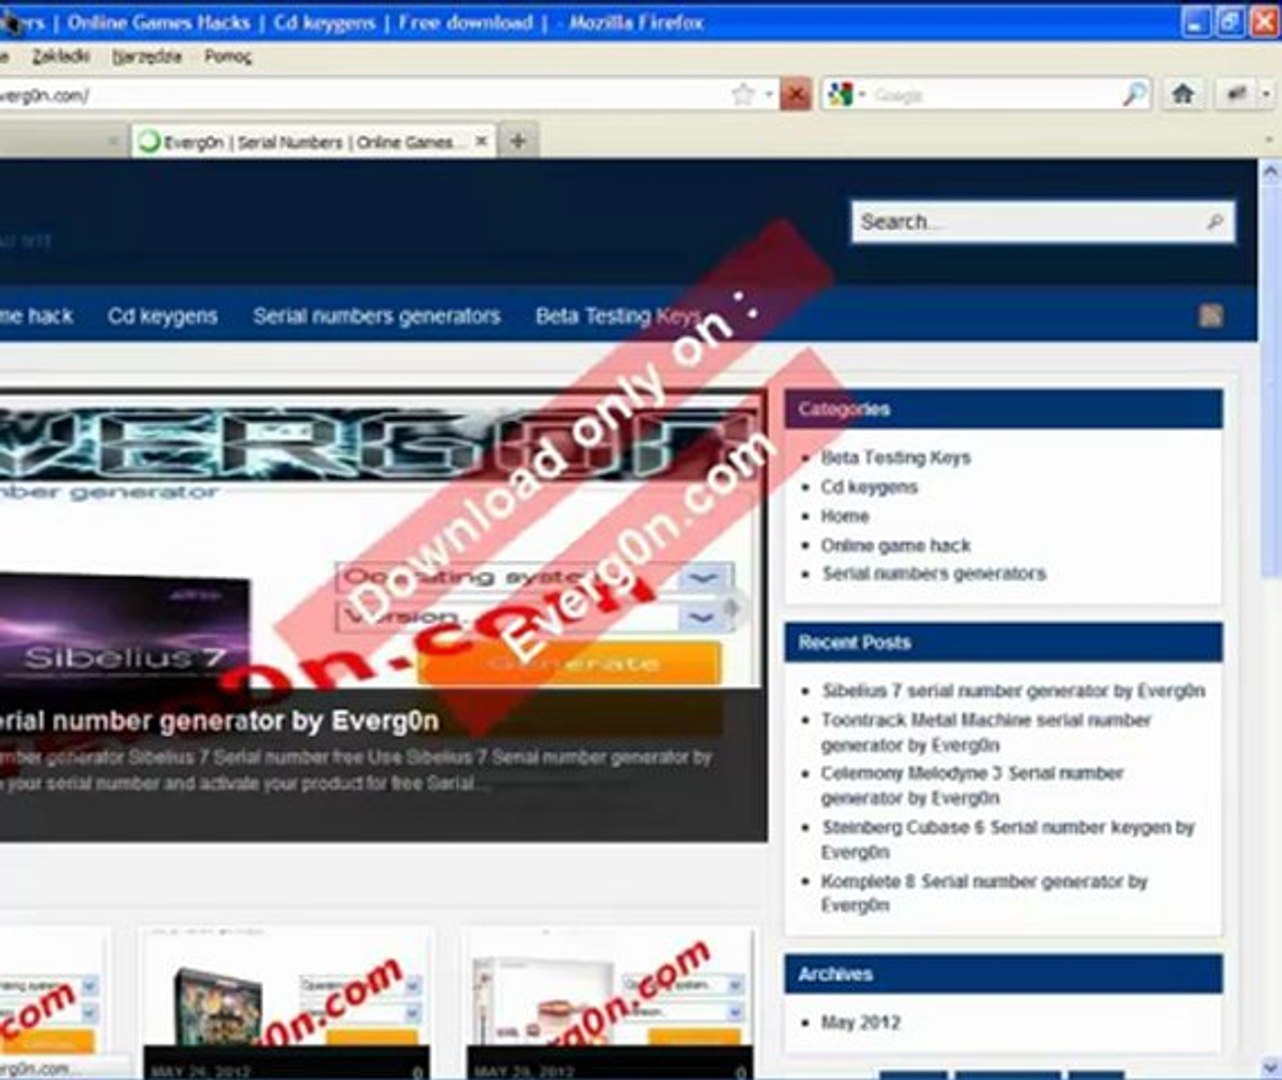The height and width of the screenshot is (1080, 1282).
Task: Open May 2012 archive link
Action: (x=860, y=1022)
